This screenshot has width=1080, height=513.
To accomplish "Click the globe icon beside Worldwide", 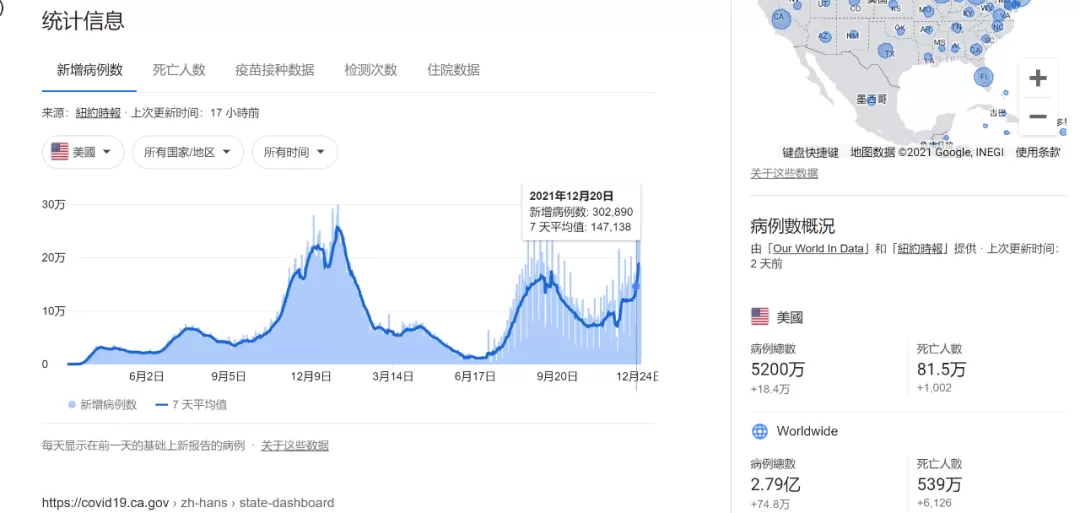I will 760,432.
